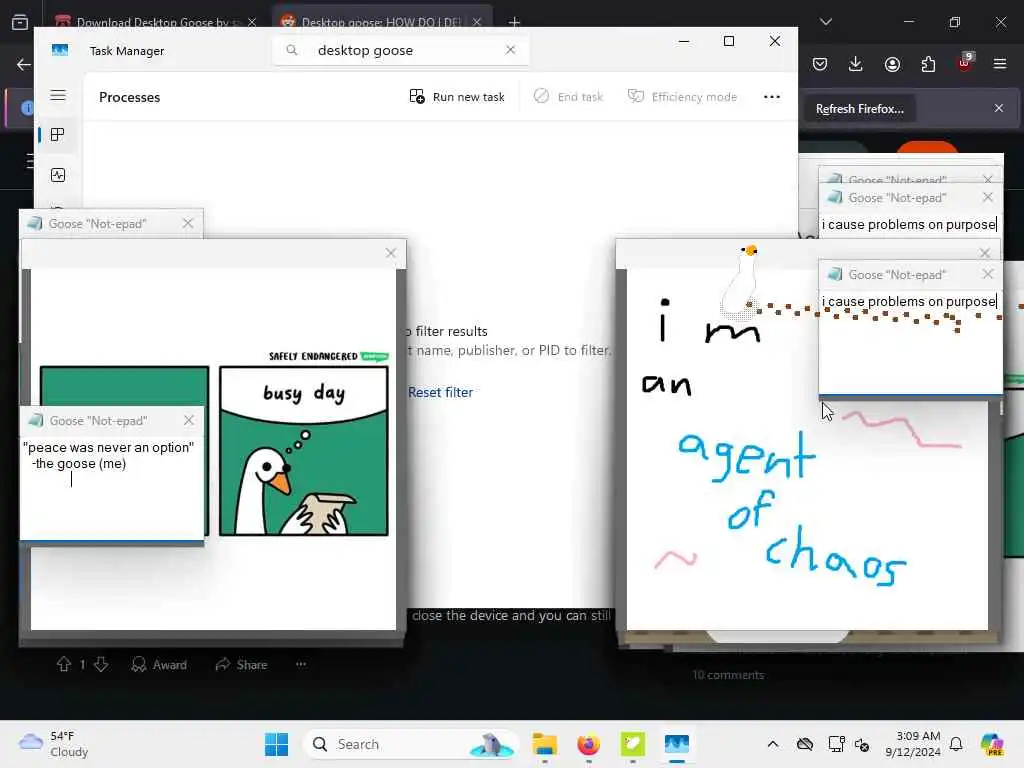The image size is (1024, 768).
Task: Open weather widget showing 54°F Cloudy
Action: click(54, 744)
